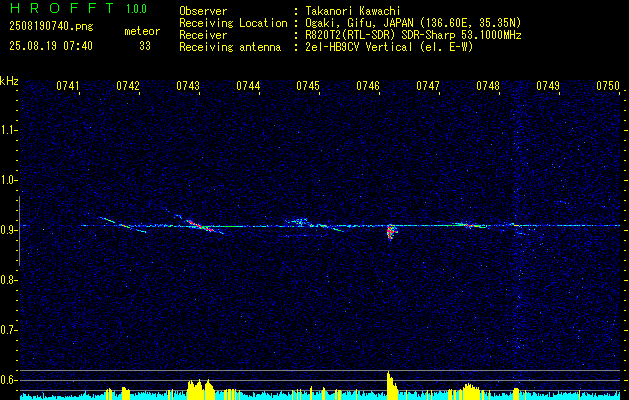Click the 'Receiver' field label
The height and width of the screenshot is (400, 629).
click(x=203, y=35)
